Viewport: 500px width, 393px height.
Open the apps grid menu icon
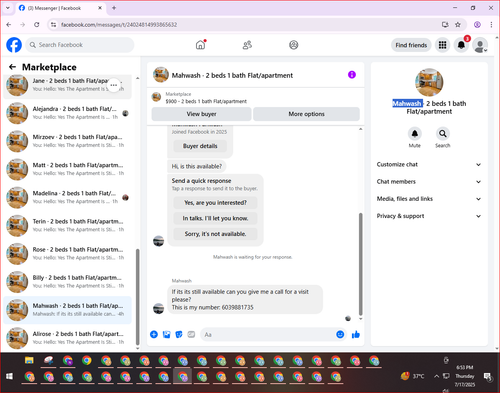[442, 45]
